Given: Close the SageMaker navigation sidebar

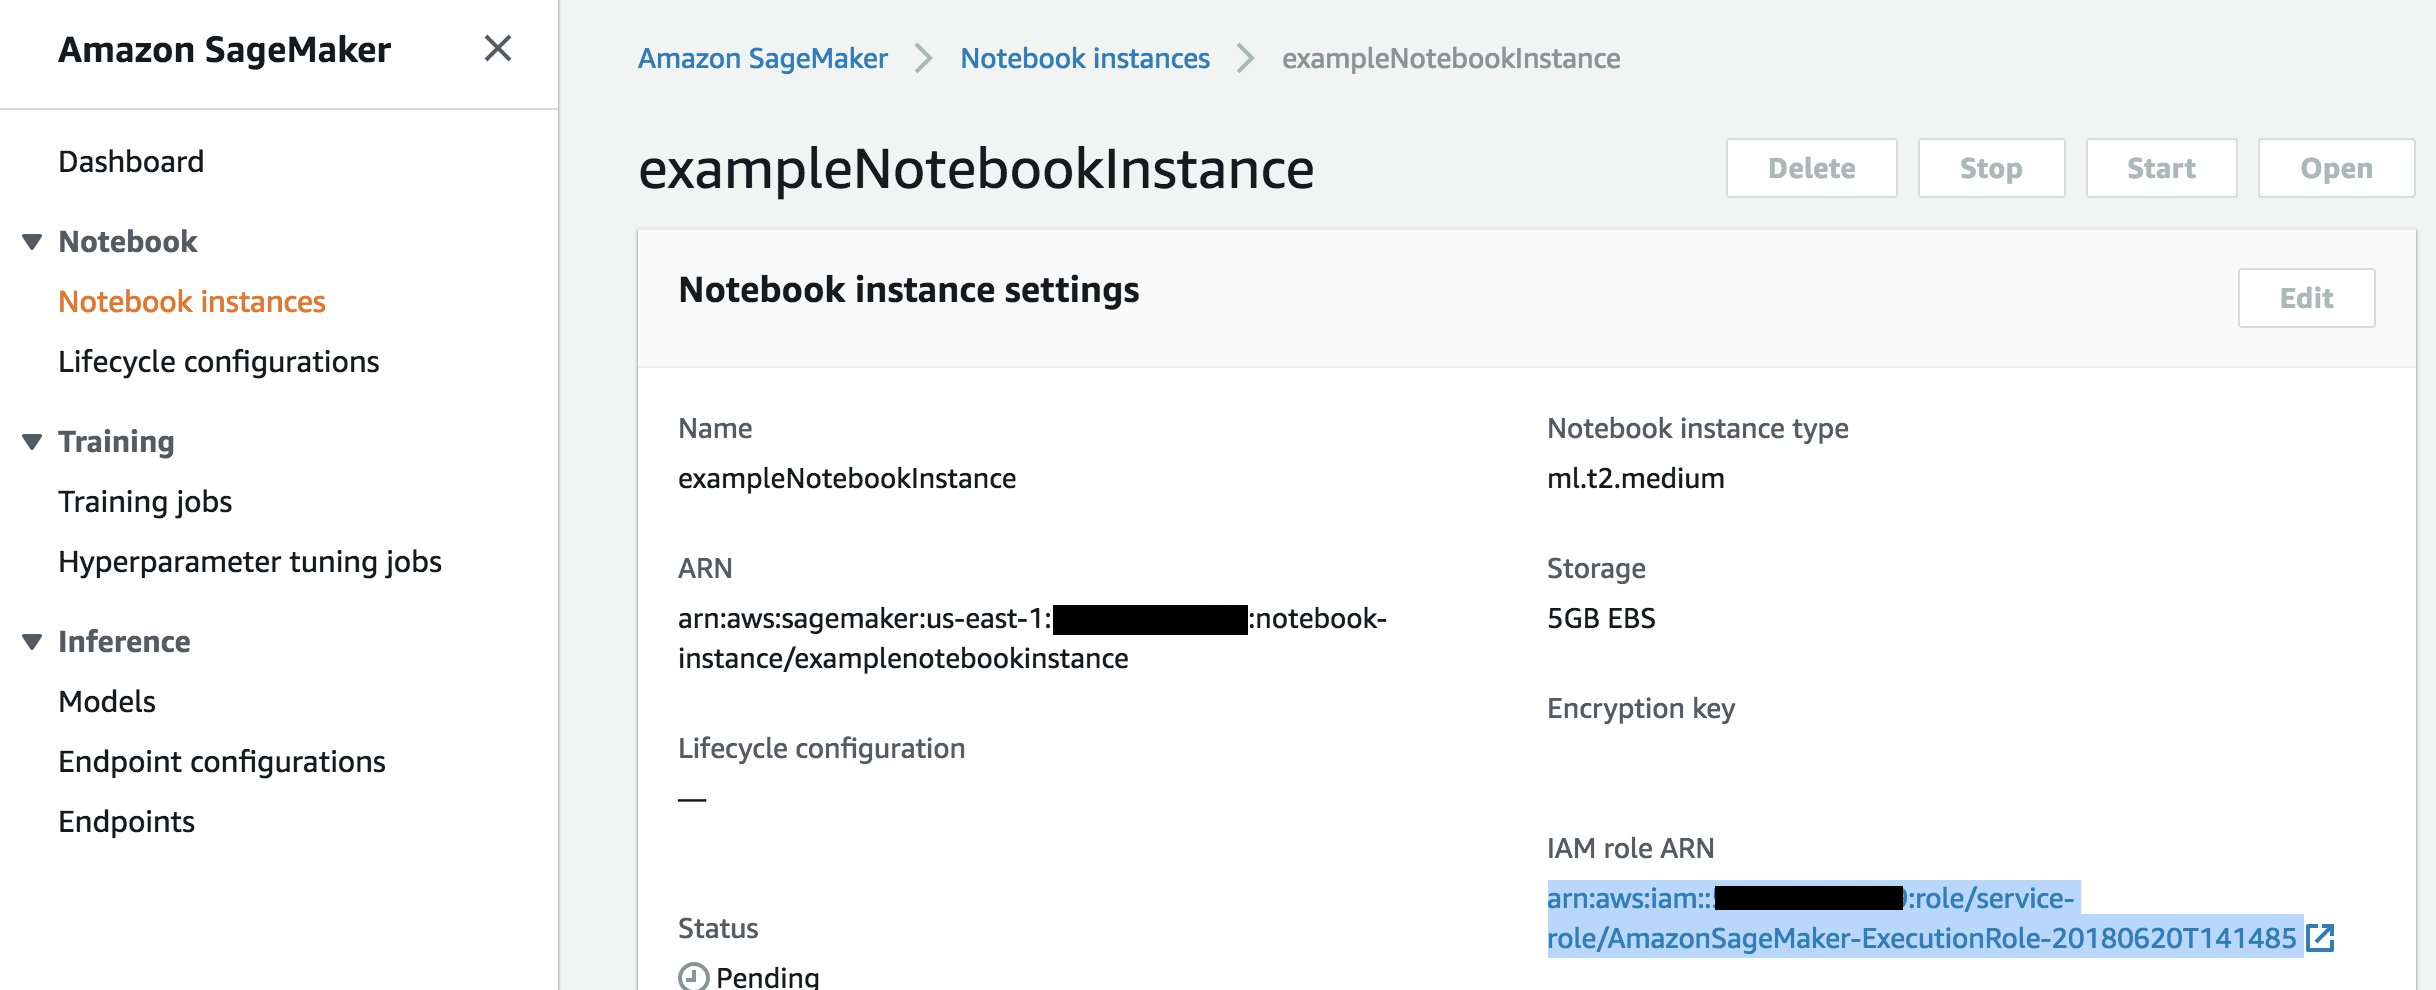Looking at the screenshot, I should [x=497, y=48].
